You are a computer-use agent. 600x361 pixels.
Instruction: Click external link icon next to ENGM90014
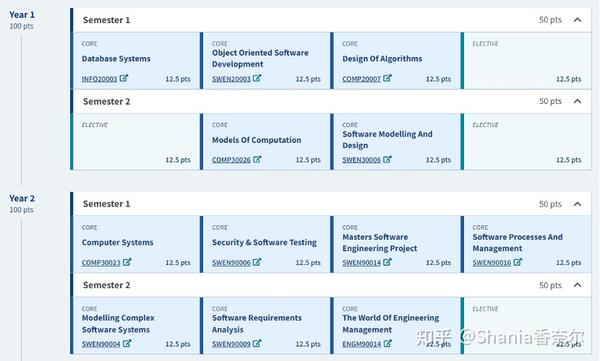pos(387,343)
